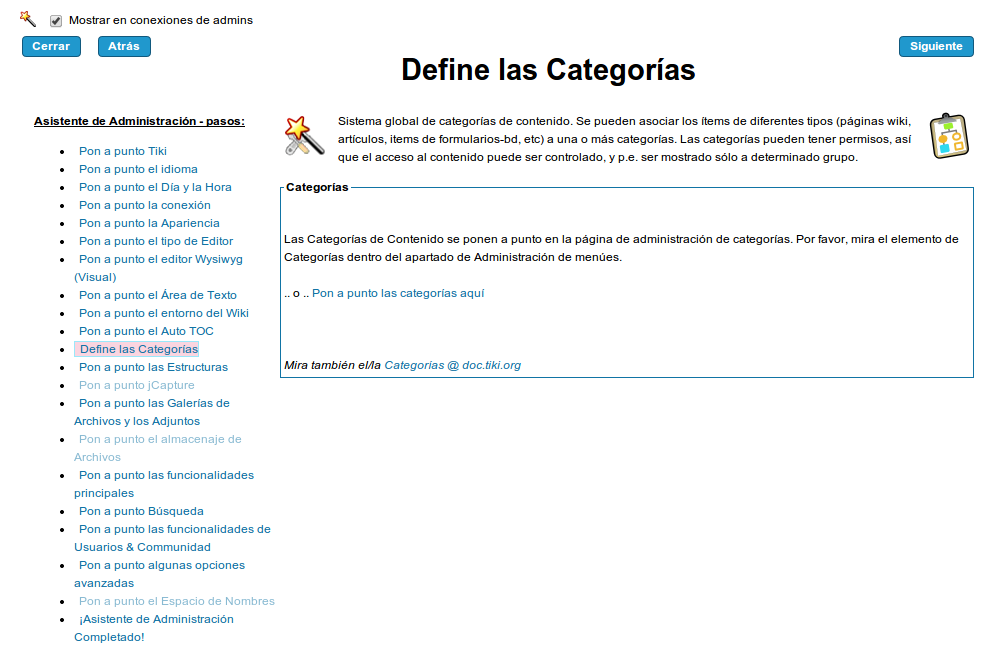Viewport: 1001px width, 669px height.
Task: Open 'Pon a punto el tipo de Editor'
Action: pos(156,241)
